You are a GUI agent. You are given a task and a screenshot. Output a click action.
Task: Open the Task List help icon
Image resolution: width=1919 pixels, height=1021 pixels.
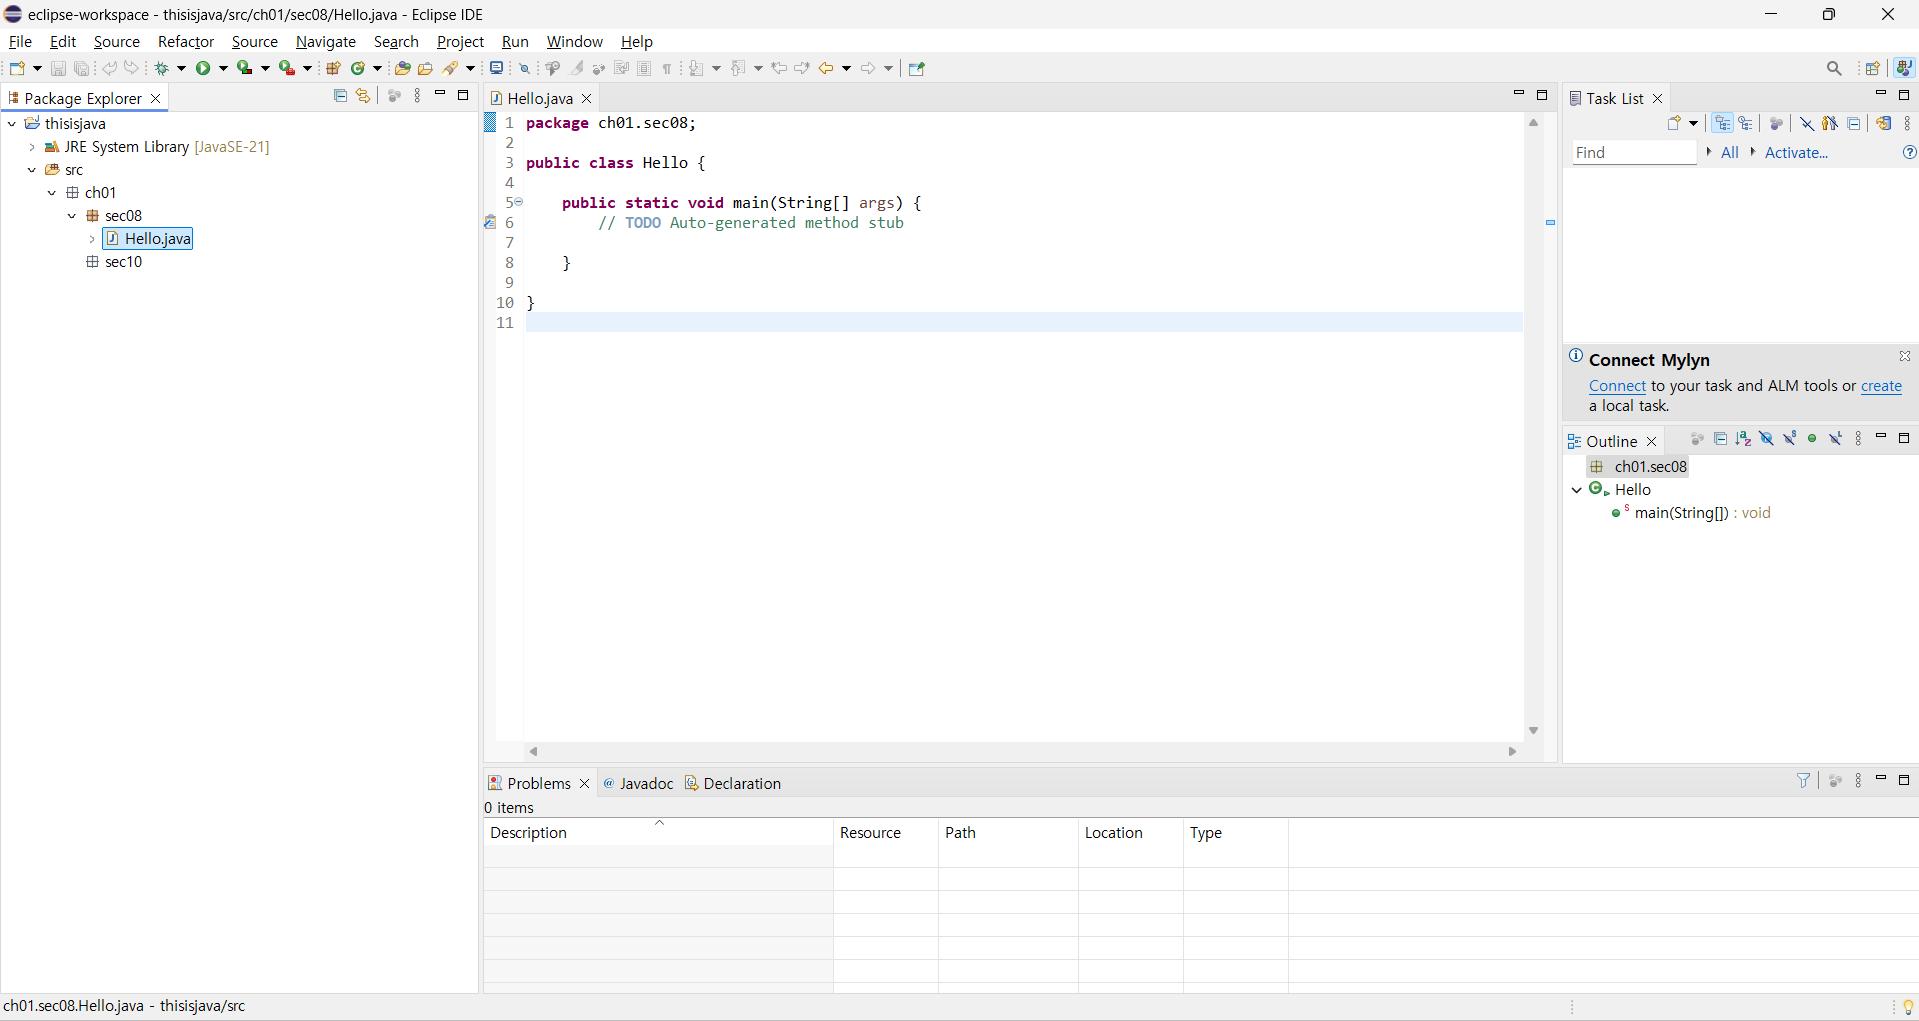coord(1909,152)
